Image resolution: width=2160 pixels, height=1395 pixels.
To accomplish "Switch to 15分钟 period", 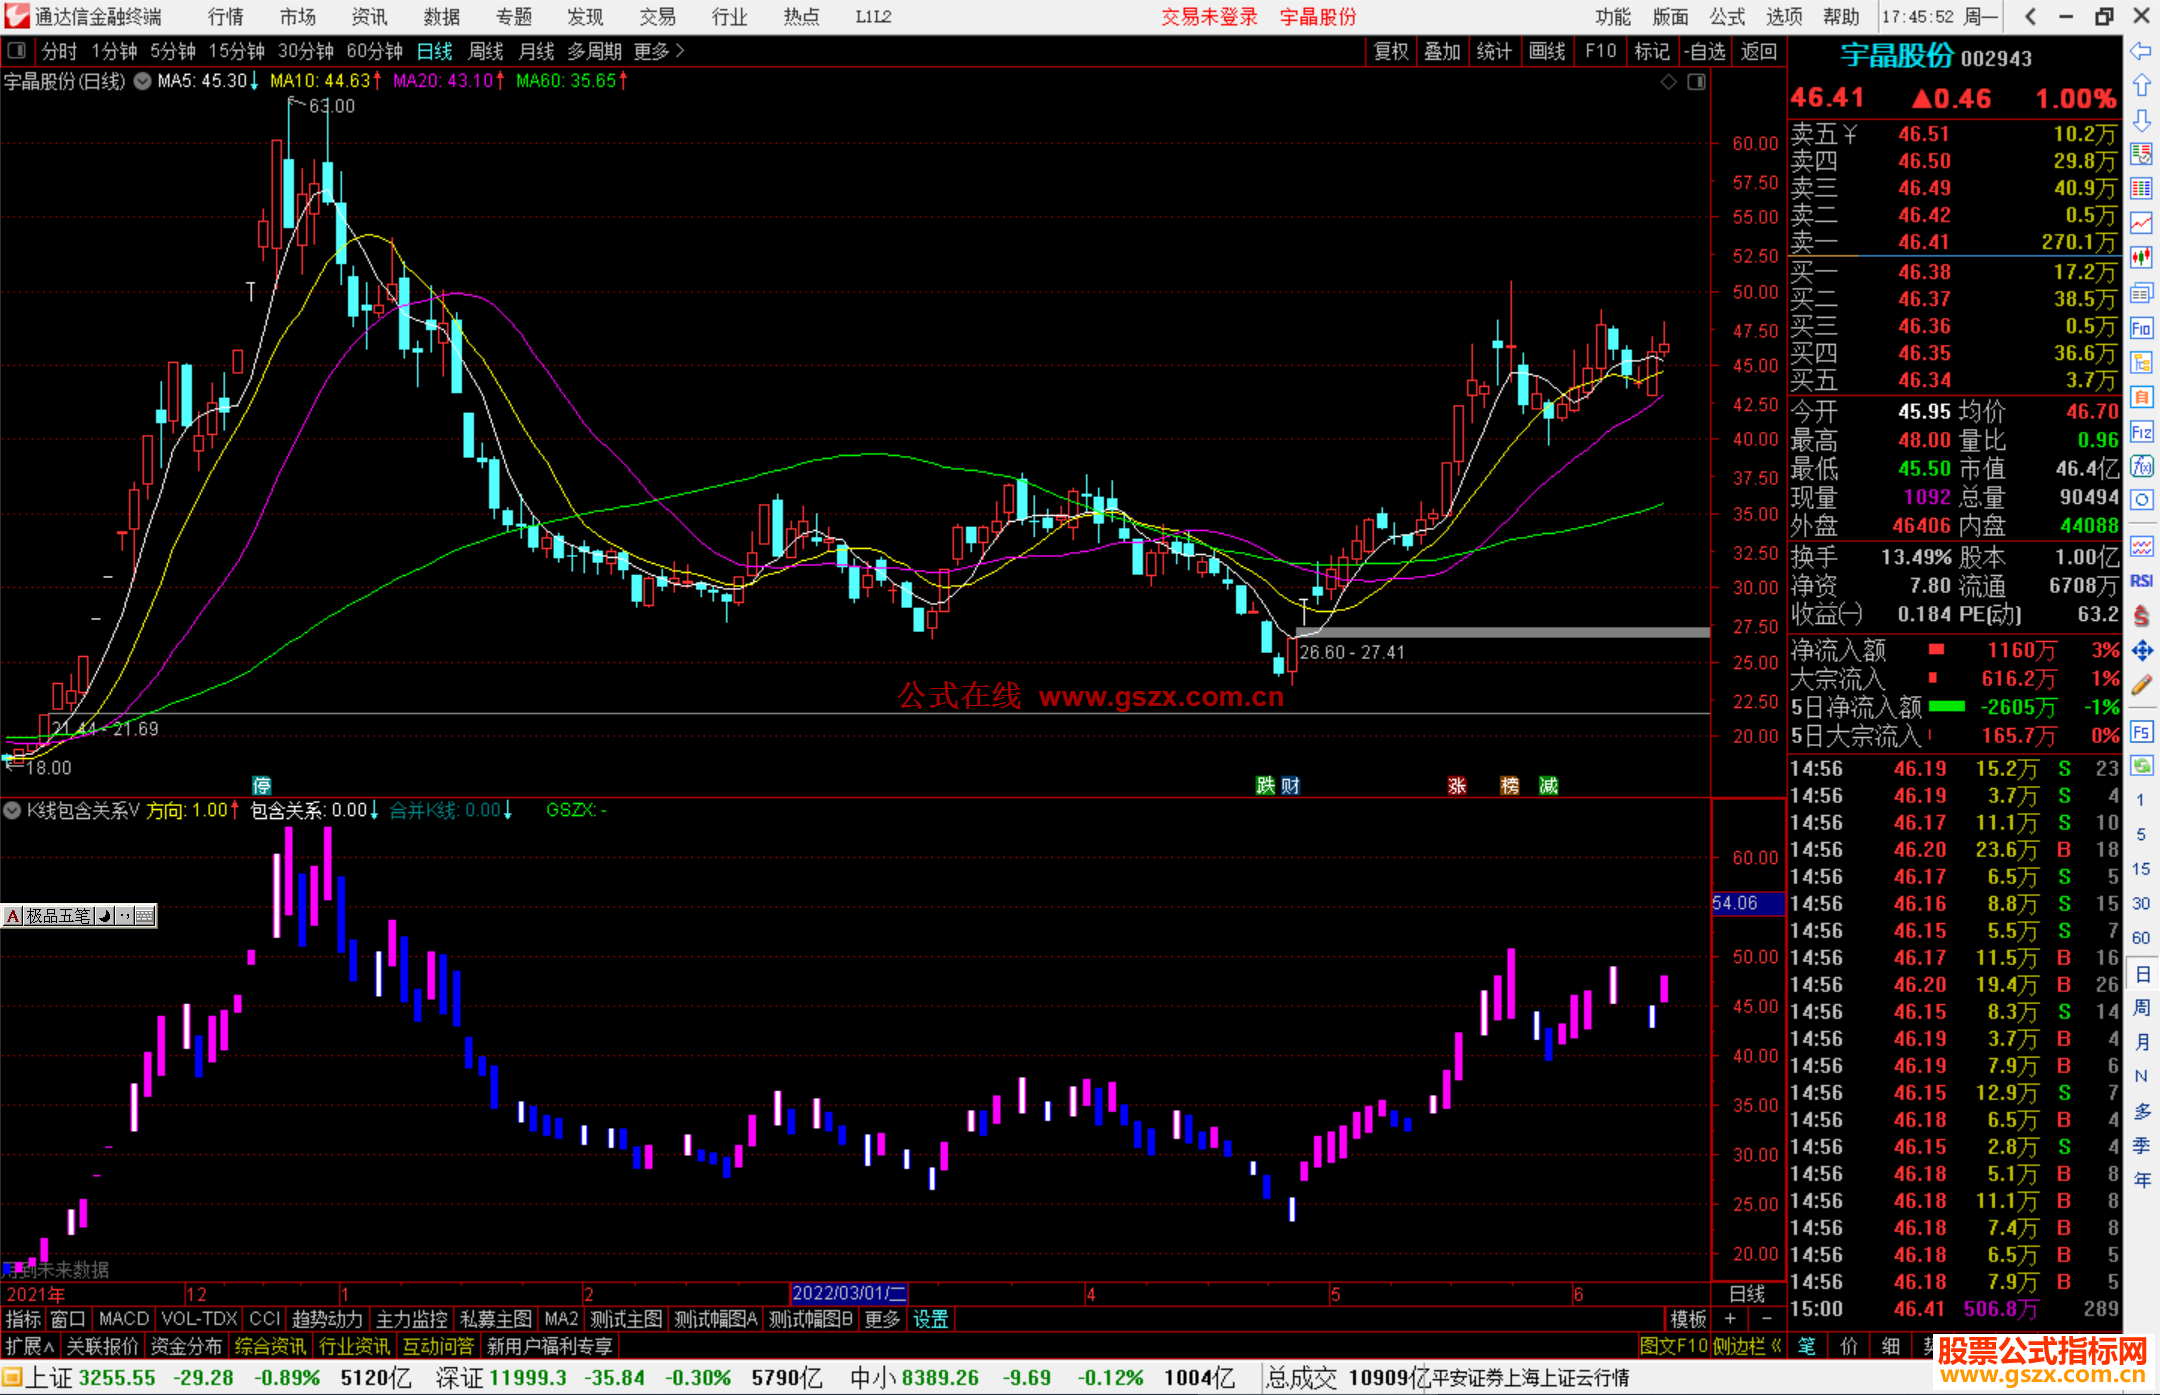I will pos(236,51).
